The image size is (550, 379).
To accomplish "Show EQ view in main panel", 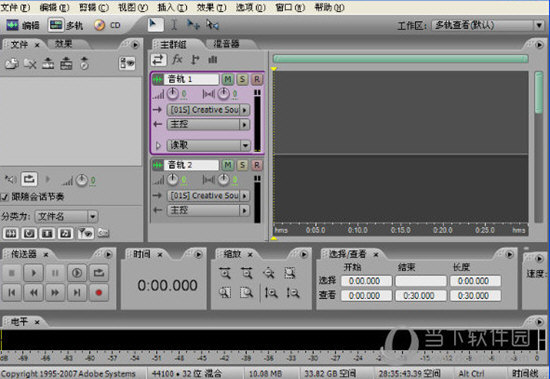I will pyautogui.click(x=213, y=60).
